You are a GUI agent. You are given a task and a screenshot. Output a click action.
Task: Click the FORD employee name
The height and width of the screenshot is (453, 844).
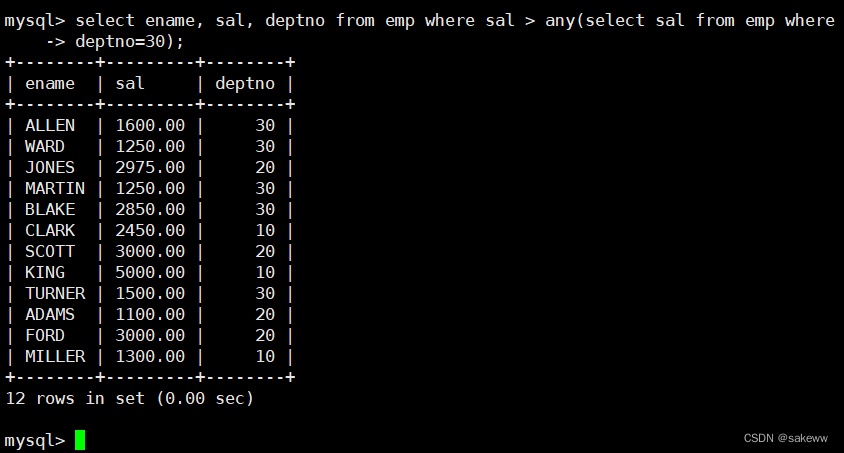tap(45, 335)
